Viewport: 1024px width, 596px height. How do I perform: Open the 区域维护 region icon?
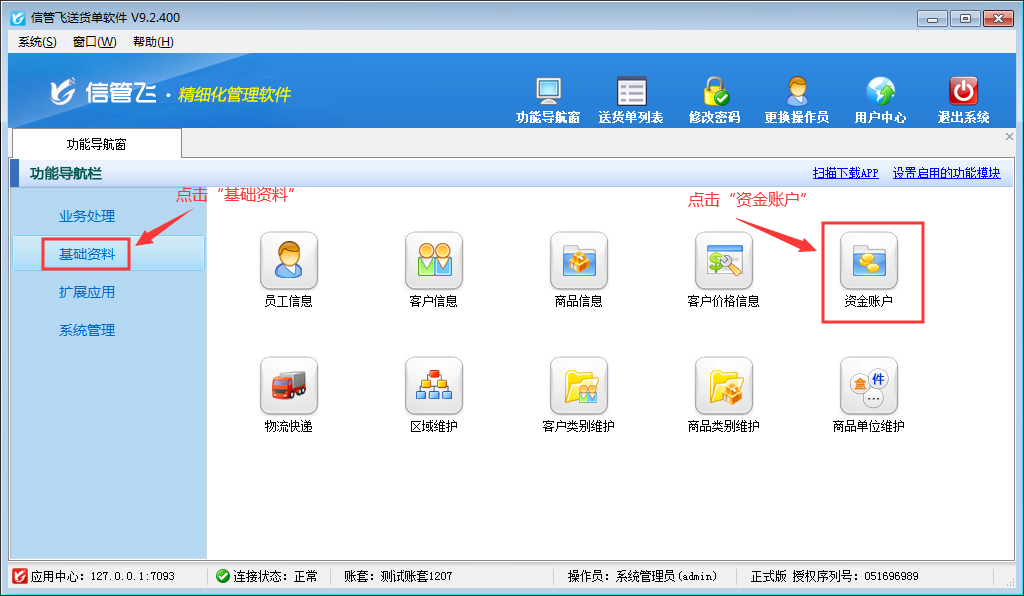pos(433,386)
